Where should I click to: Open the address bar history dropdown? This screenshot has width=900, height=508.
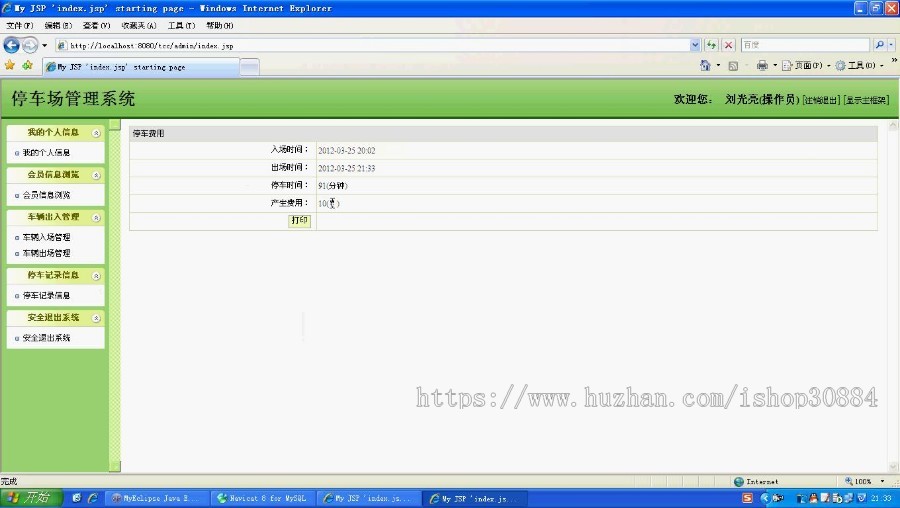[695, 45]
